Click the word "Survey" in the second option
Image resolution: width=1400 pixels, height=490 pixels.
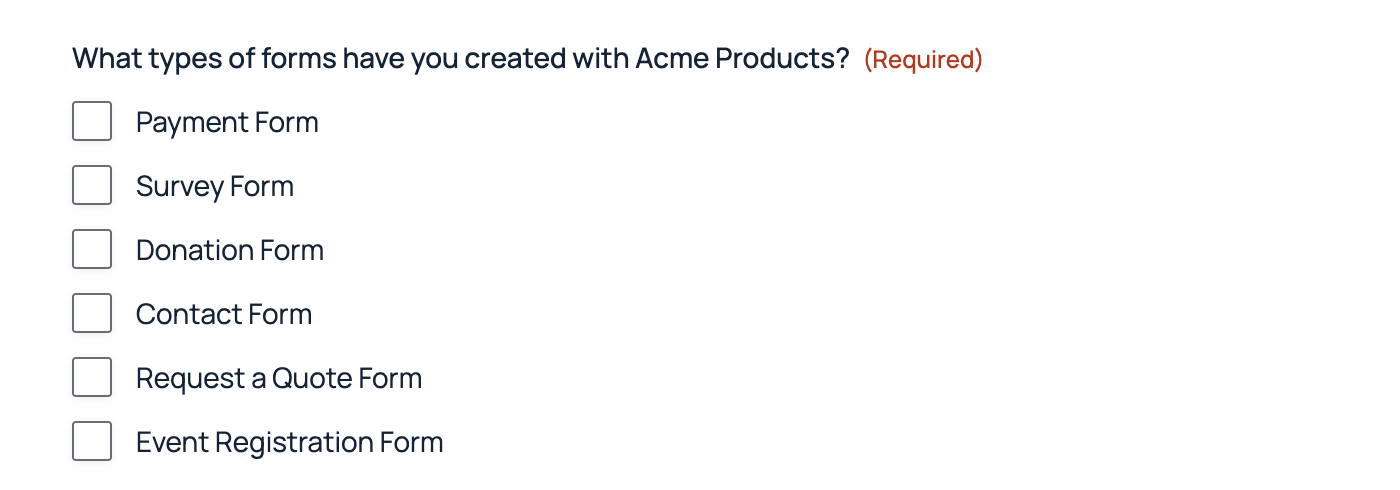[x=180, y=186]
